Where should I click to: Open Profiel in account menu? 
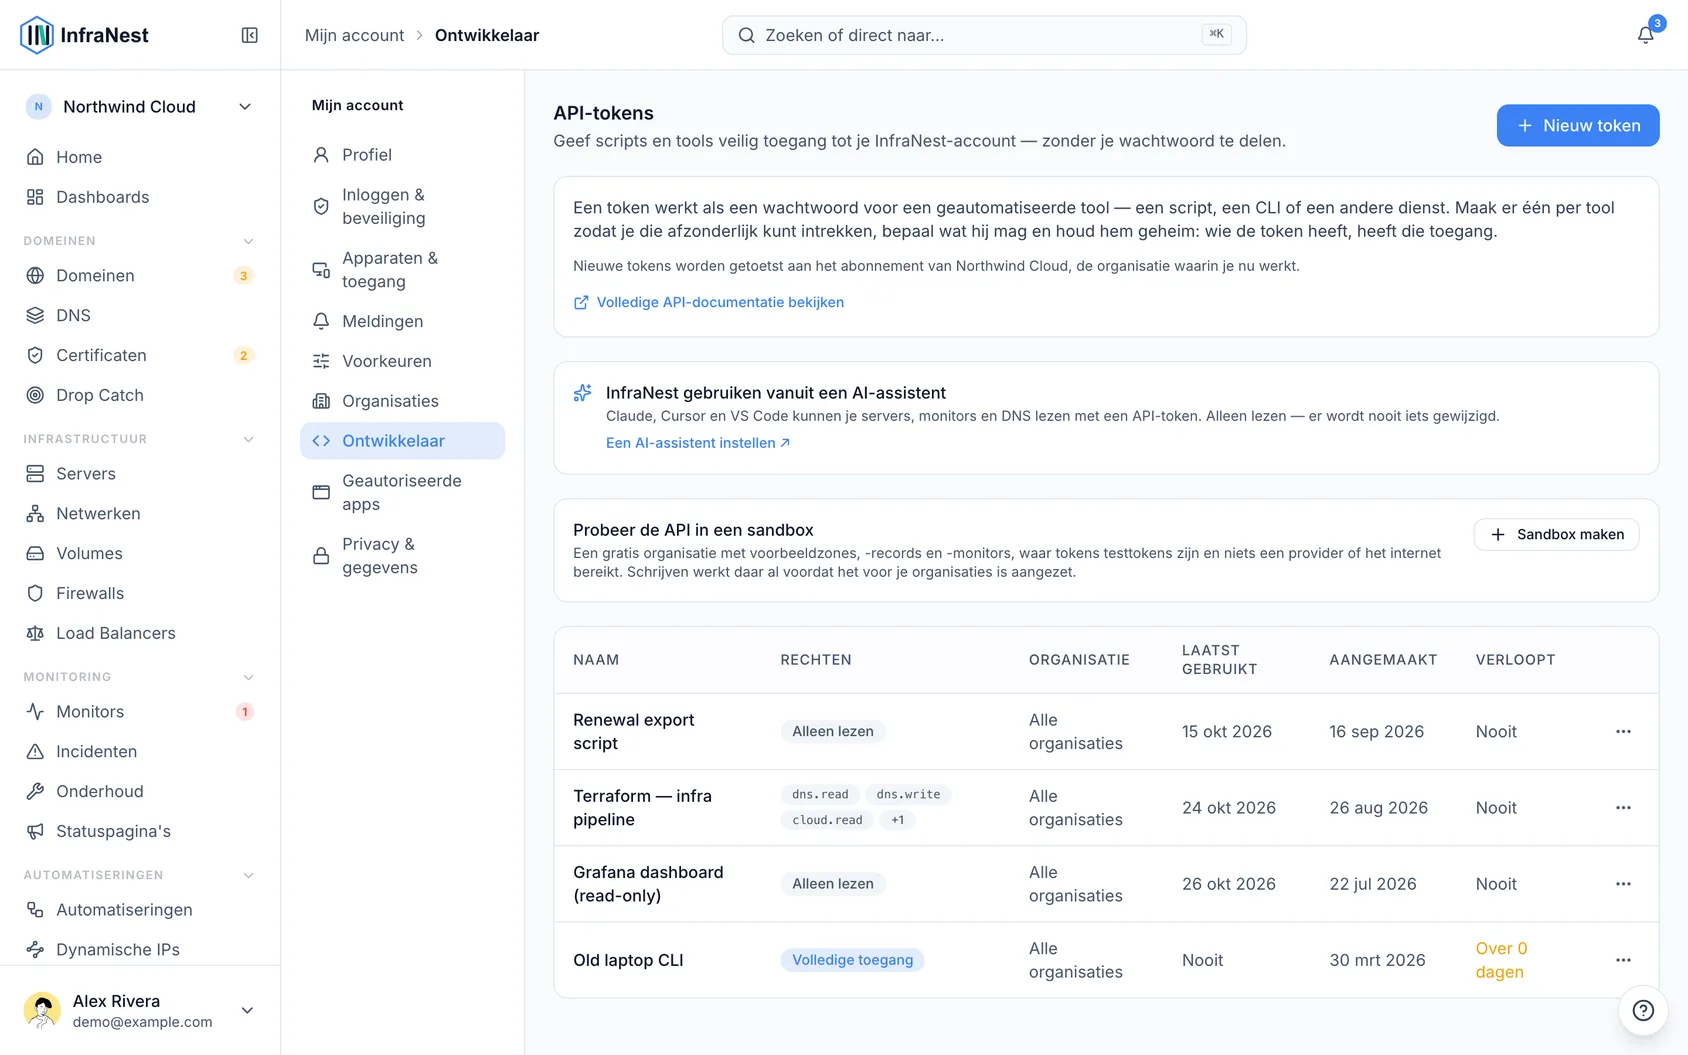pos(402,155)
